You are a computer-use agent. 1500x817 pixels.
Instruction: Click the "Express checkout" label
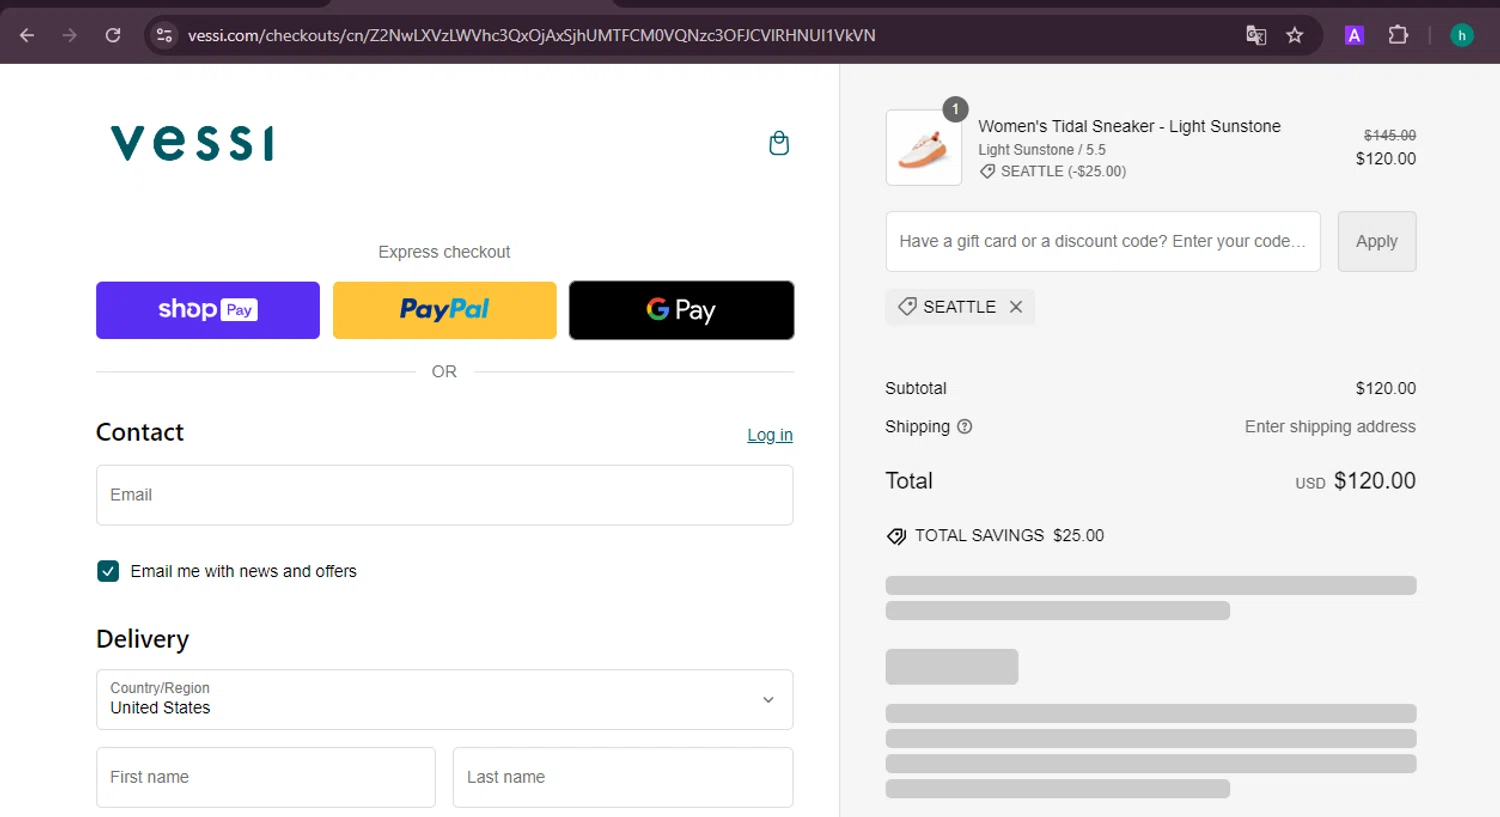coord(444,252)
